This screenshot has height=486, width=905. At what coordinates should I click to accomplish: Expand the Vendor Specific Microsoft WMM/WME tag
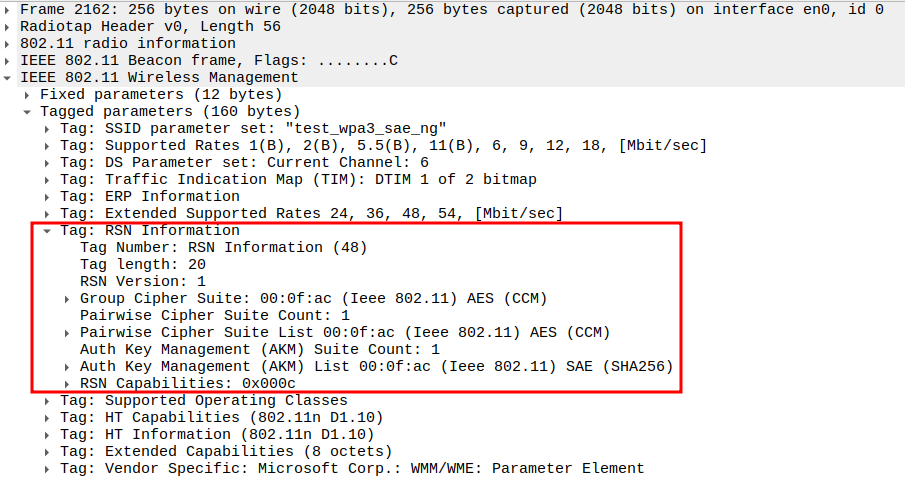coord(48,469)
